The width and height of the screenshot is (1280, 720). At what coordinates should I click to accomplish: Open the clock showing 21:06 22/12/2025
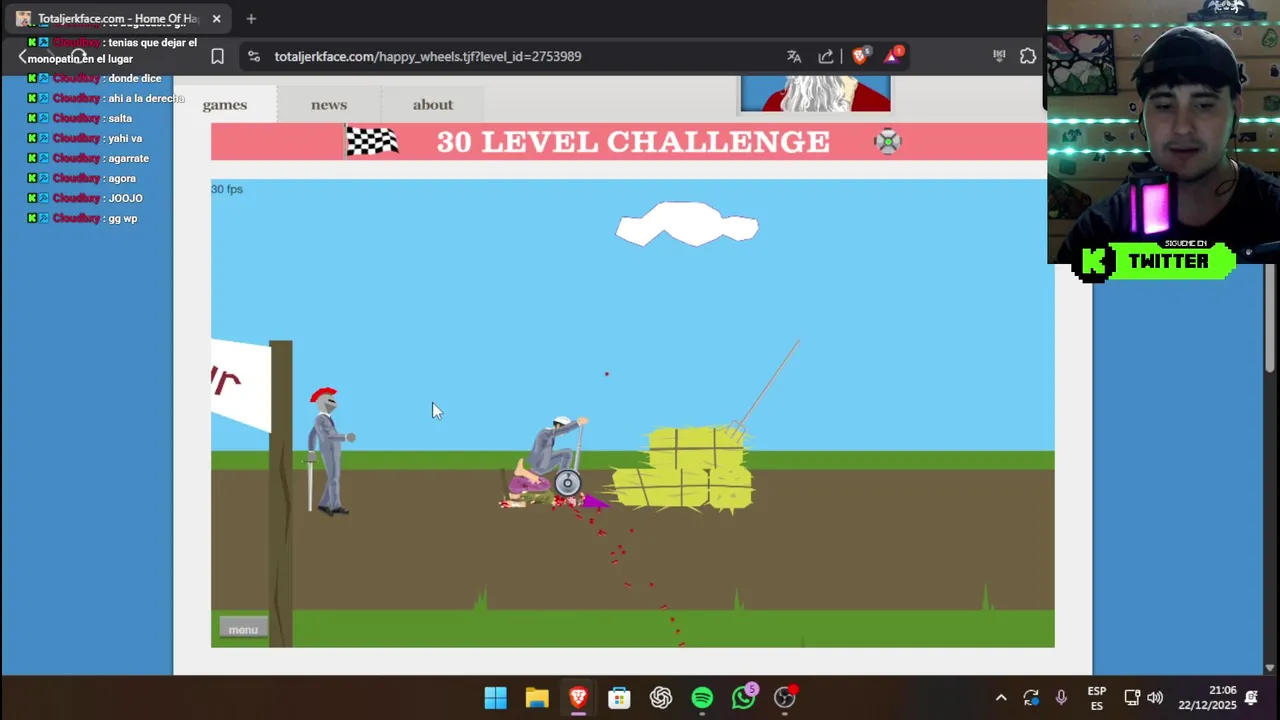pos(1207,698)
